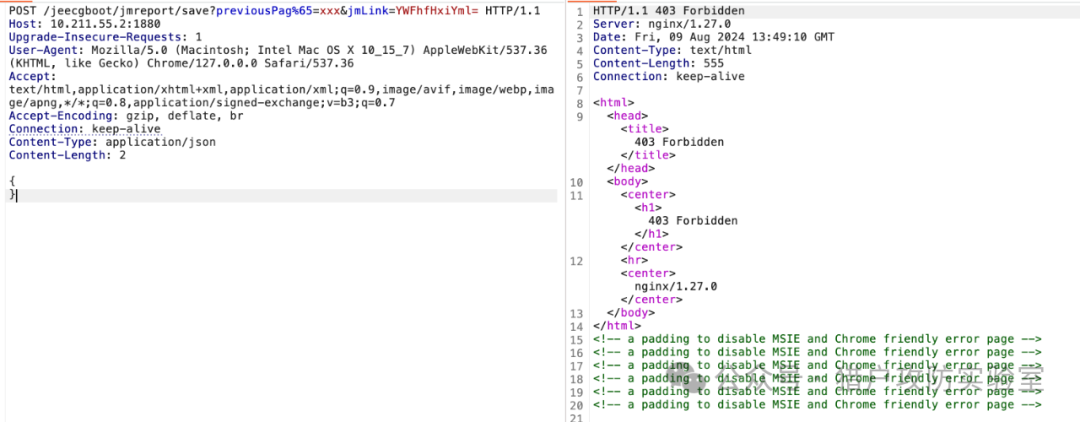This screenshot has height=422, width=1080.
Task: Click the Accept-Encoding: gzip, deflate, br header
Action: click(x=125, y=116)
